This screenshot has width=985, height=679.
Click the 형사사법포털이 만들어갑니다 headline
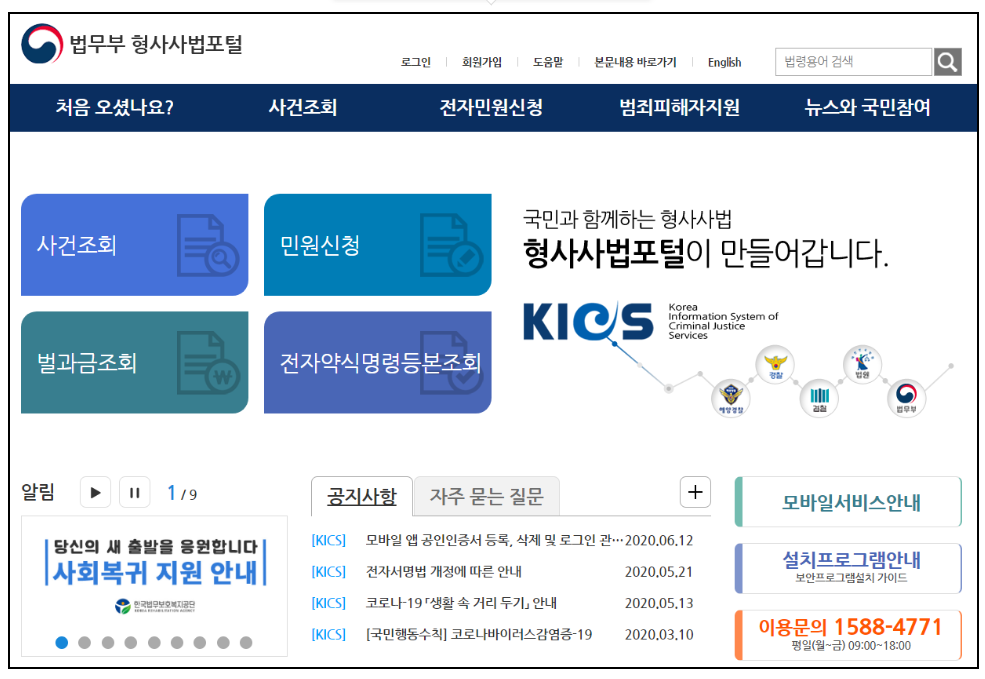[706, 253]
